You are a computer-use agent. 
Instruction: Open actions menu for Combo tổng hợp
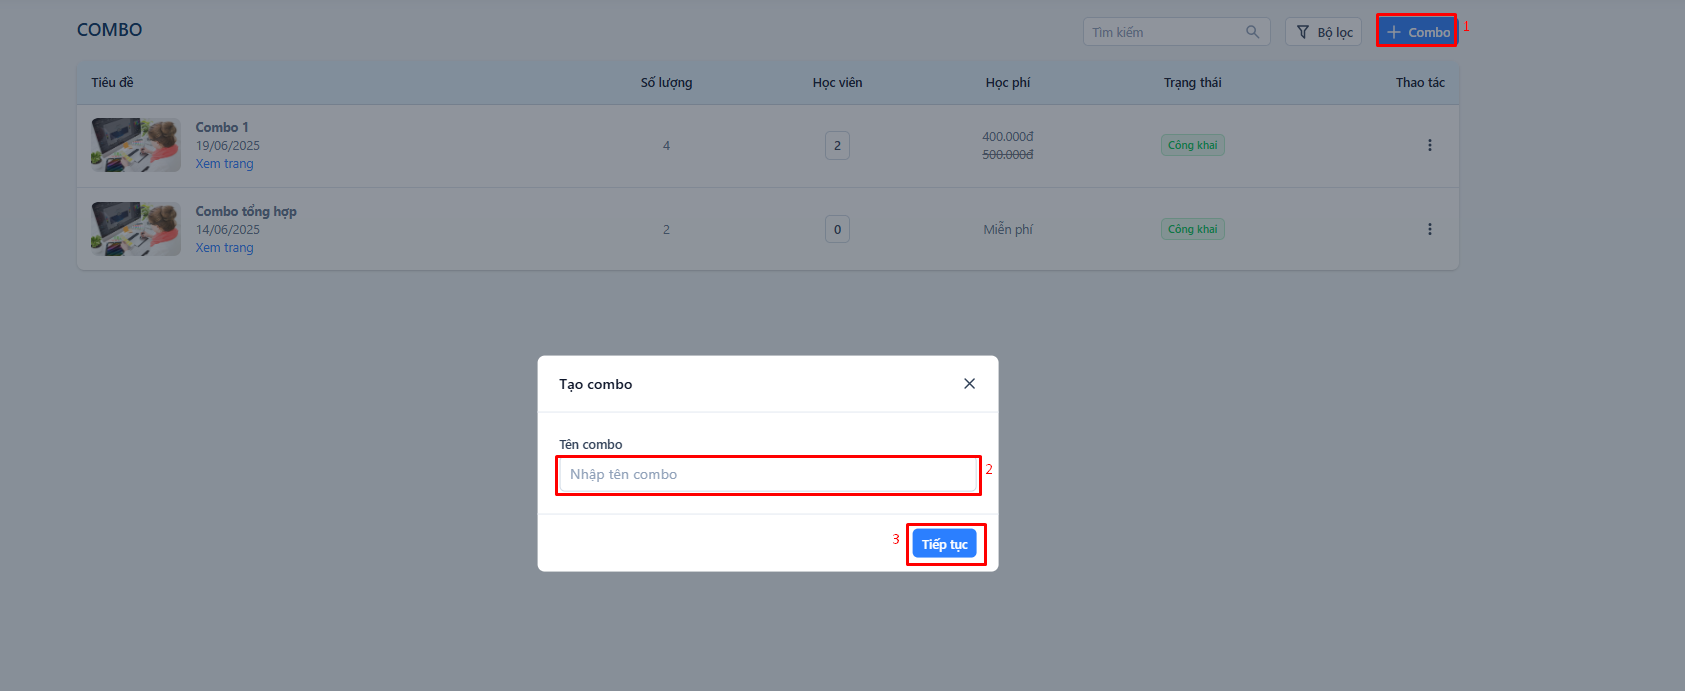(x=1430, y=229)
